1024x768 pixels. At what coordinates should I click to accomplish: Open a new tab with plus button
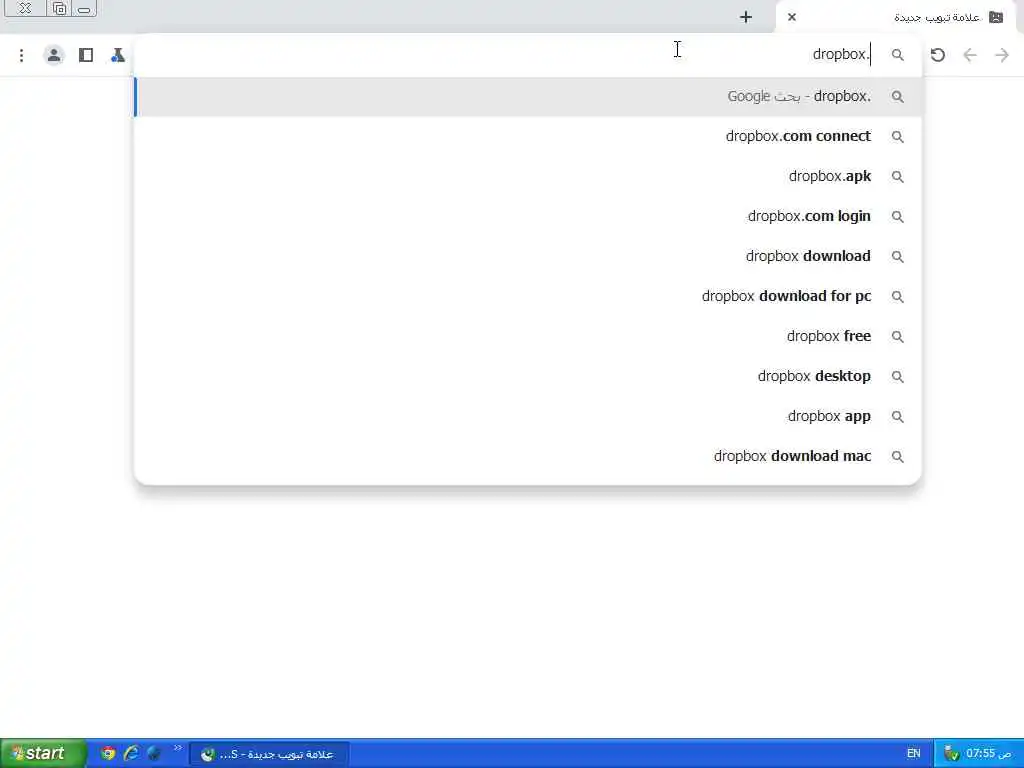pyautogui.click(x=746, y=18)
